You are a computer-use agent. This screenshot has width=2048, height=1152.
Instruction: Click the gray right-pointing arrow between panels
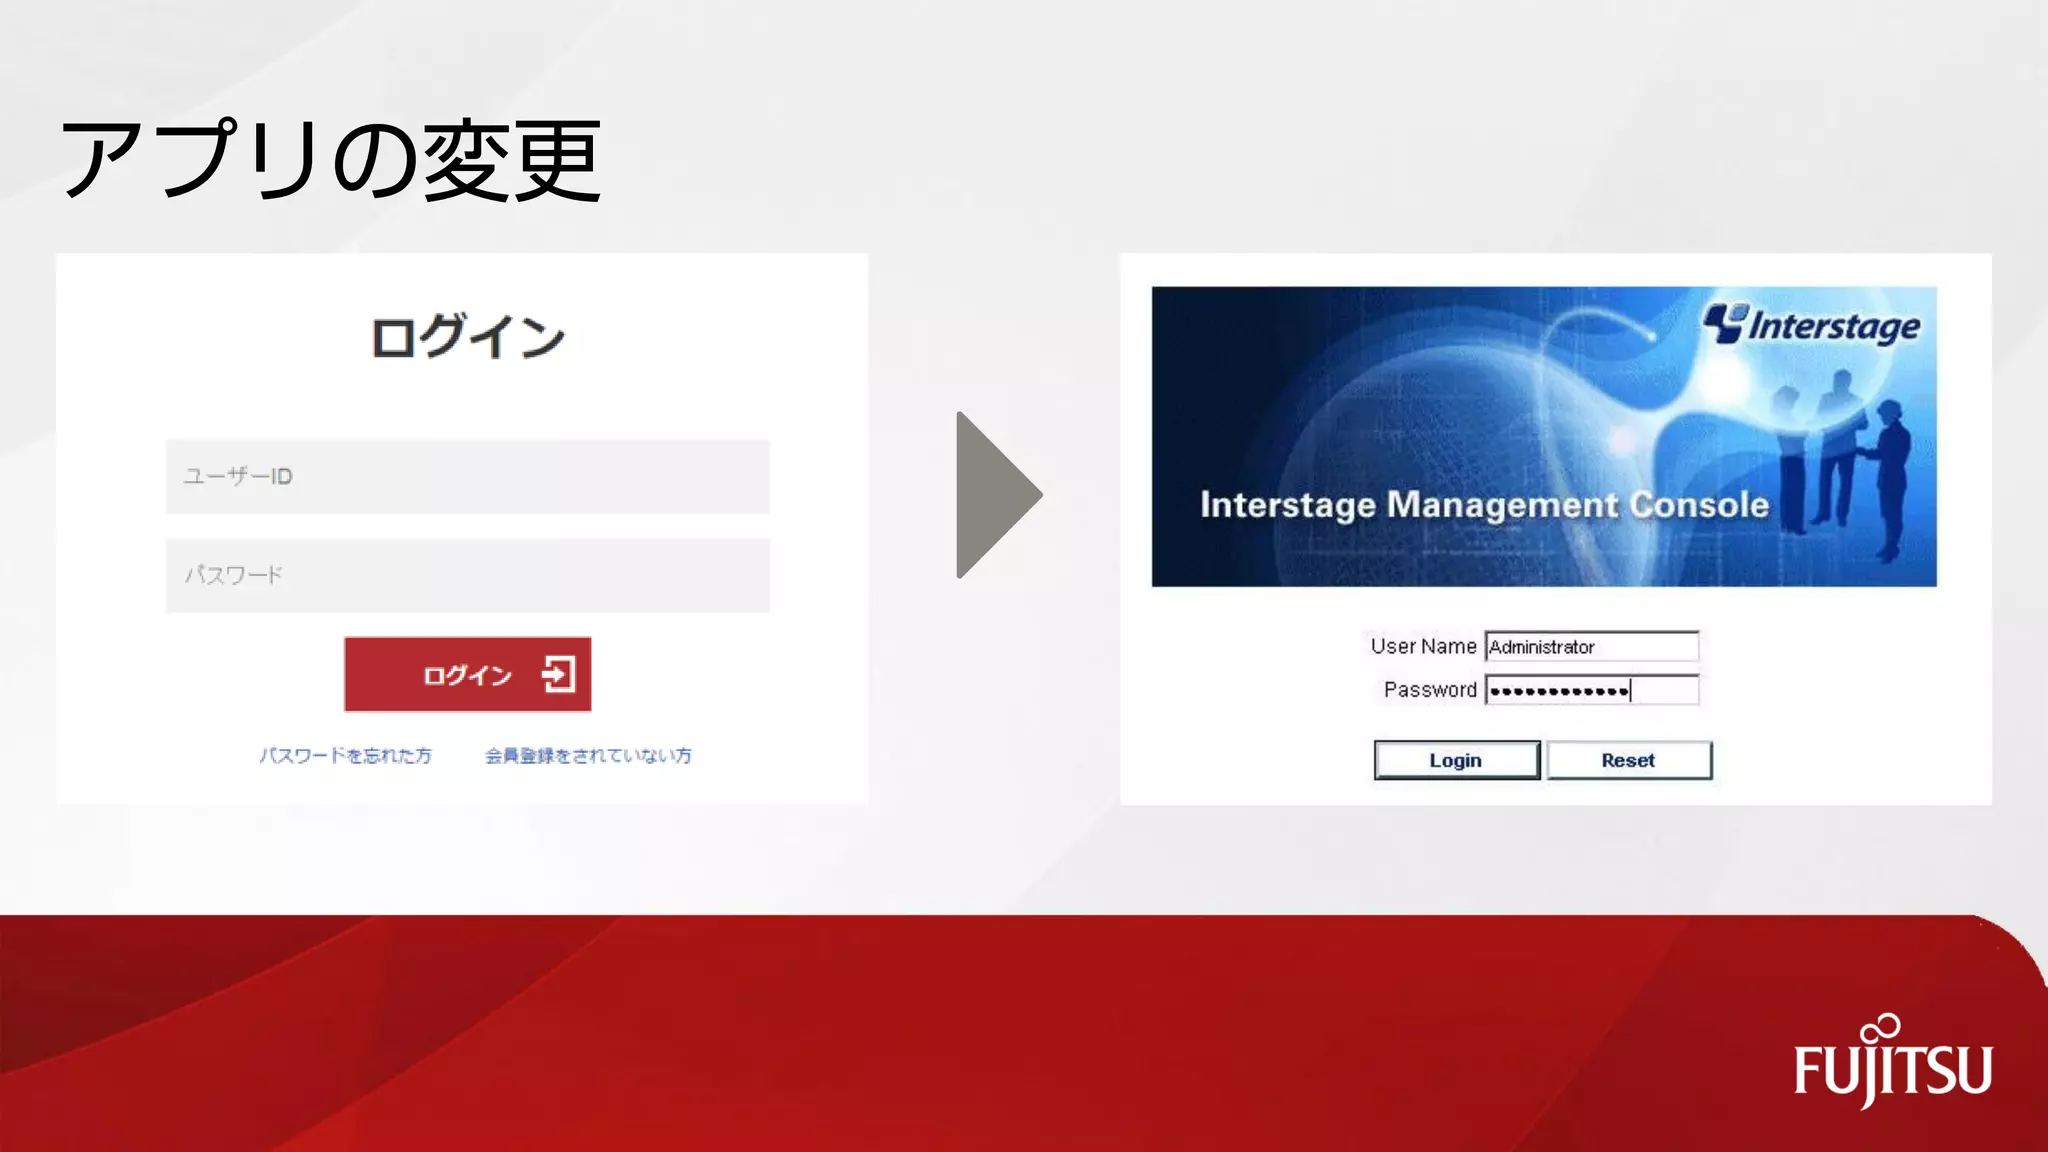(995, 495)
